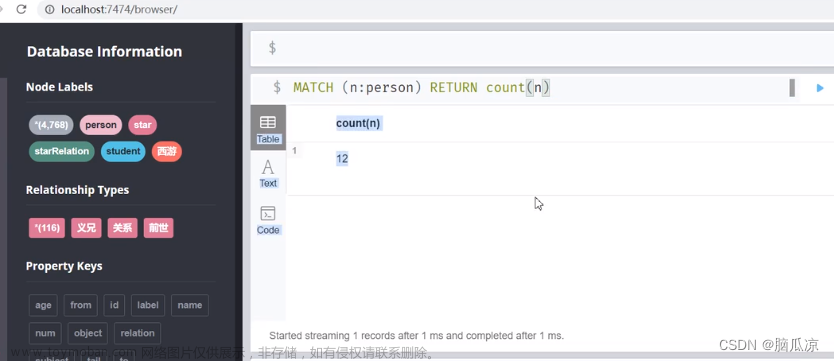Select the 义兄 relationship type
Screen dimensions: 834x361
pos(86,228)
